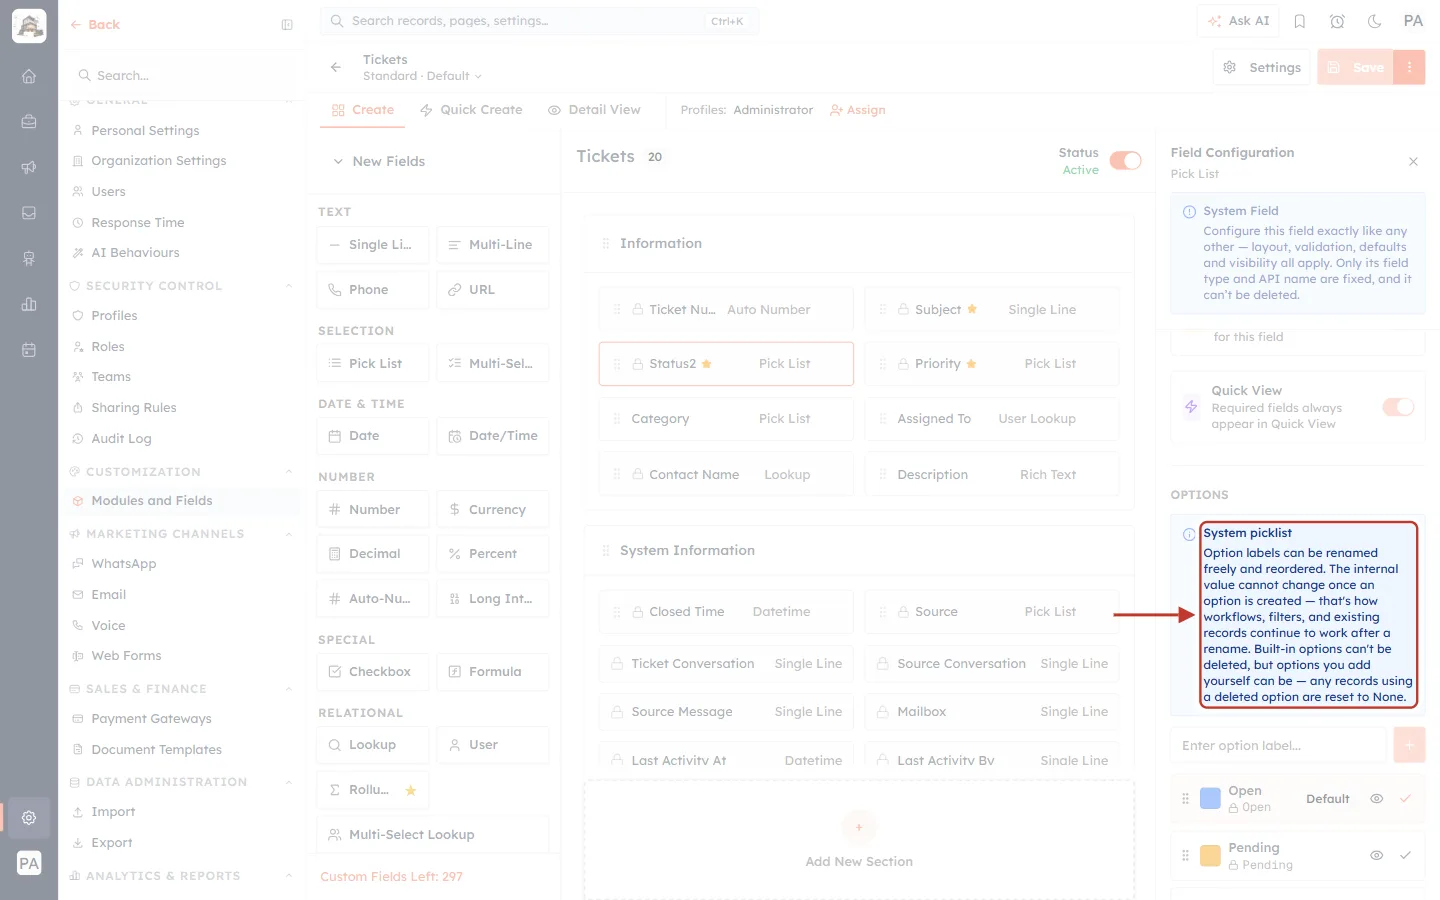Click the default checkmark for Open option
This screenshot has height=900, width=1440.
pyautogui.click(x=1405, y=799)
